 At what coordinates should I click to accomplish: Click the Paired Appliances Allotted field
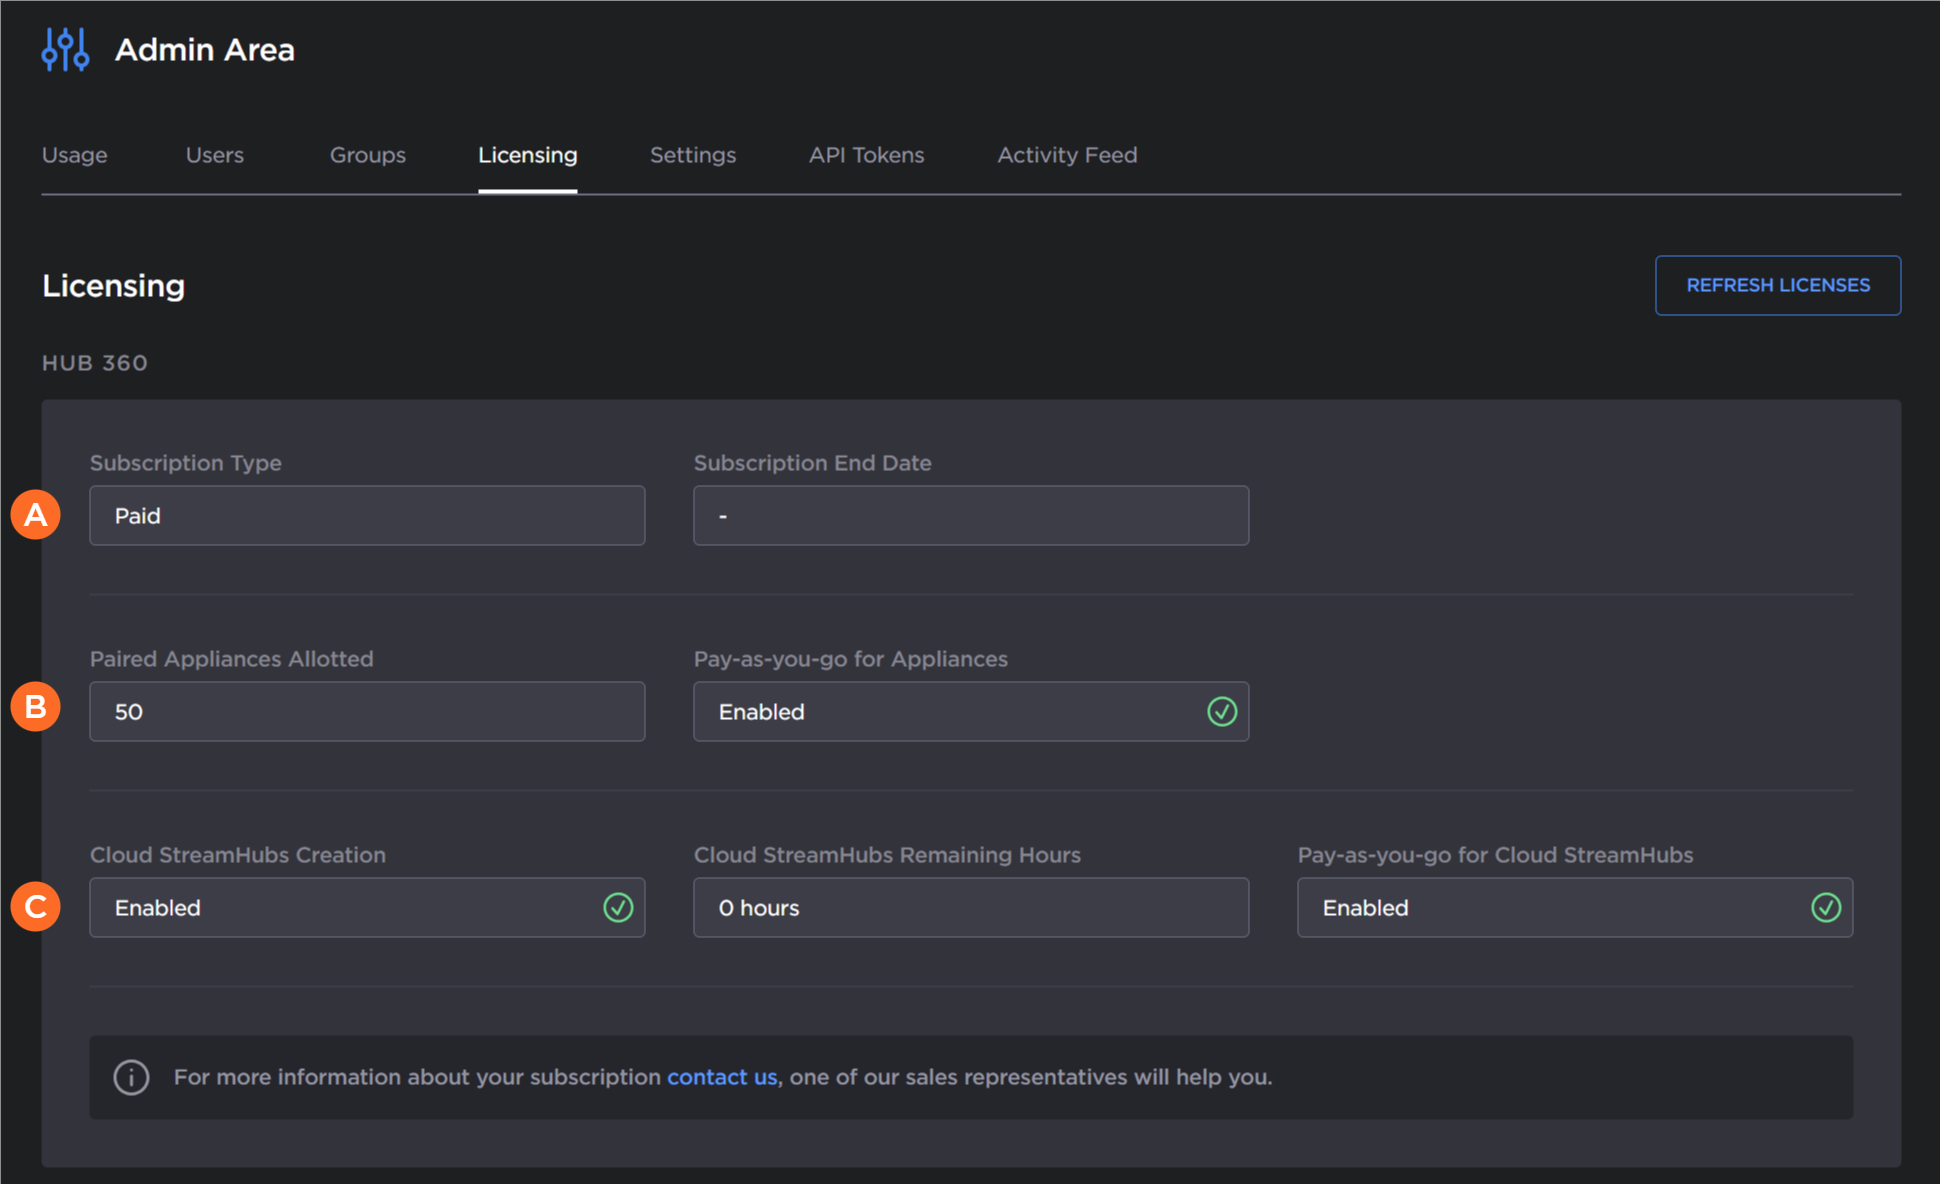tap(367, 712)
